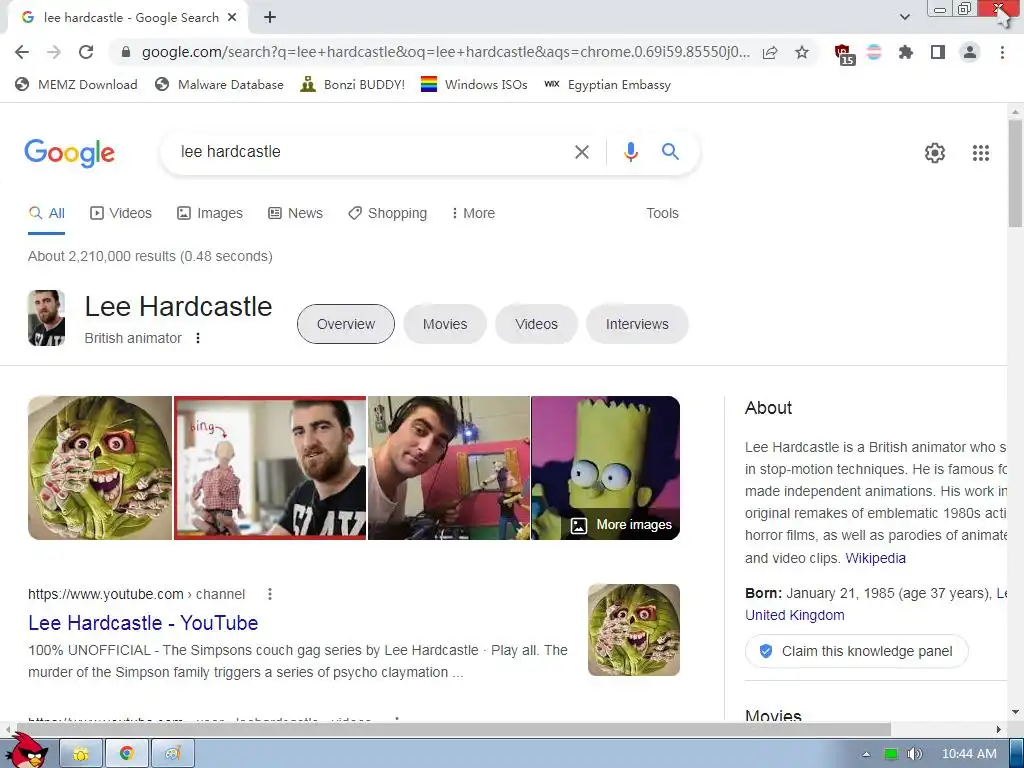Open Lee Hardcastle profile photo thumbnail
Image resolution: width=1024 pixels, height=768 pixels.
pos(46,318)
